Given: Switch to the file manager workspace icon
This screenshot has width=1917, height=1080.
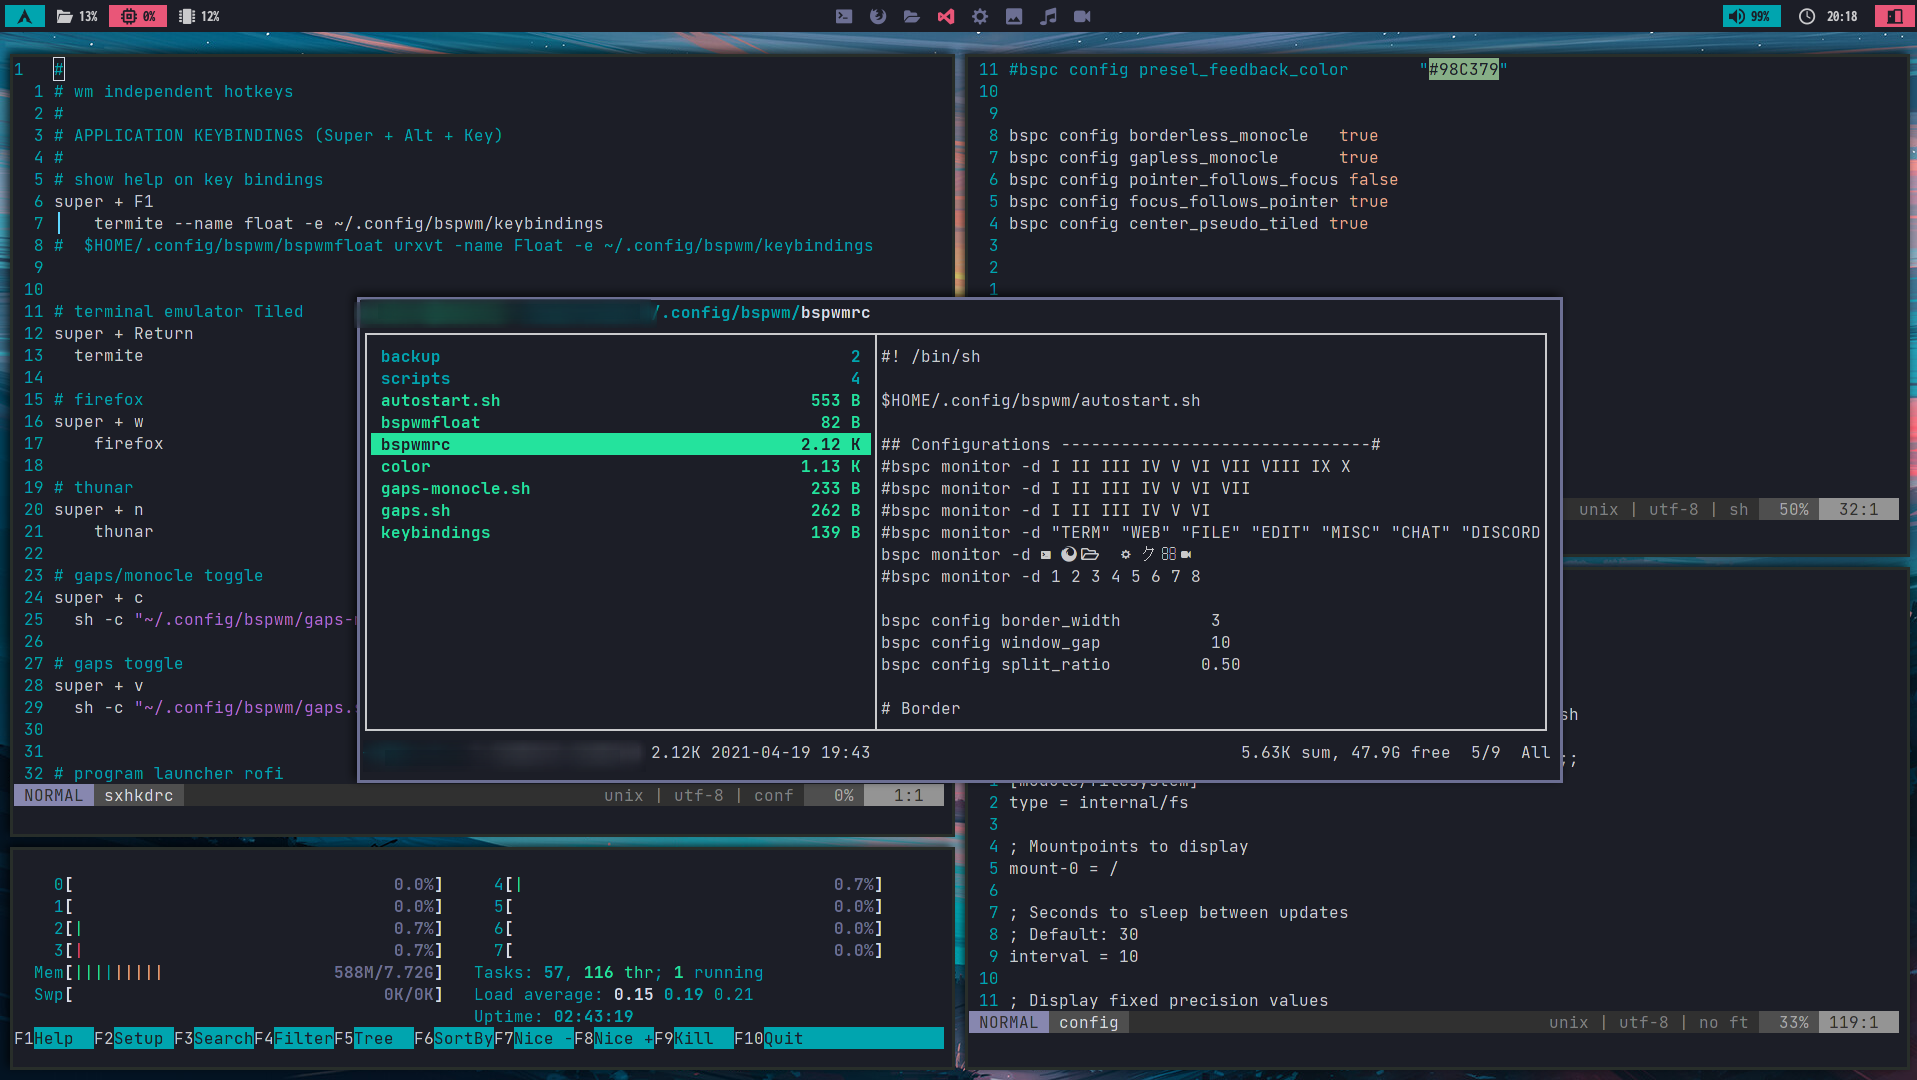Looking at the screenshot, I should tap(912, 16).
